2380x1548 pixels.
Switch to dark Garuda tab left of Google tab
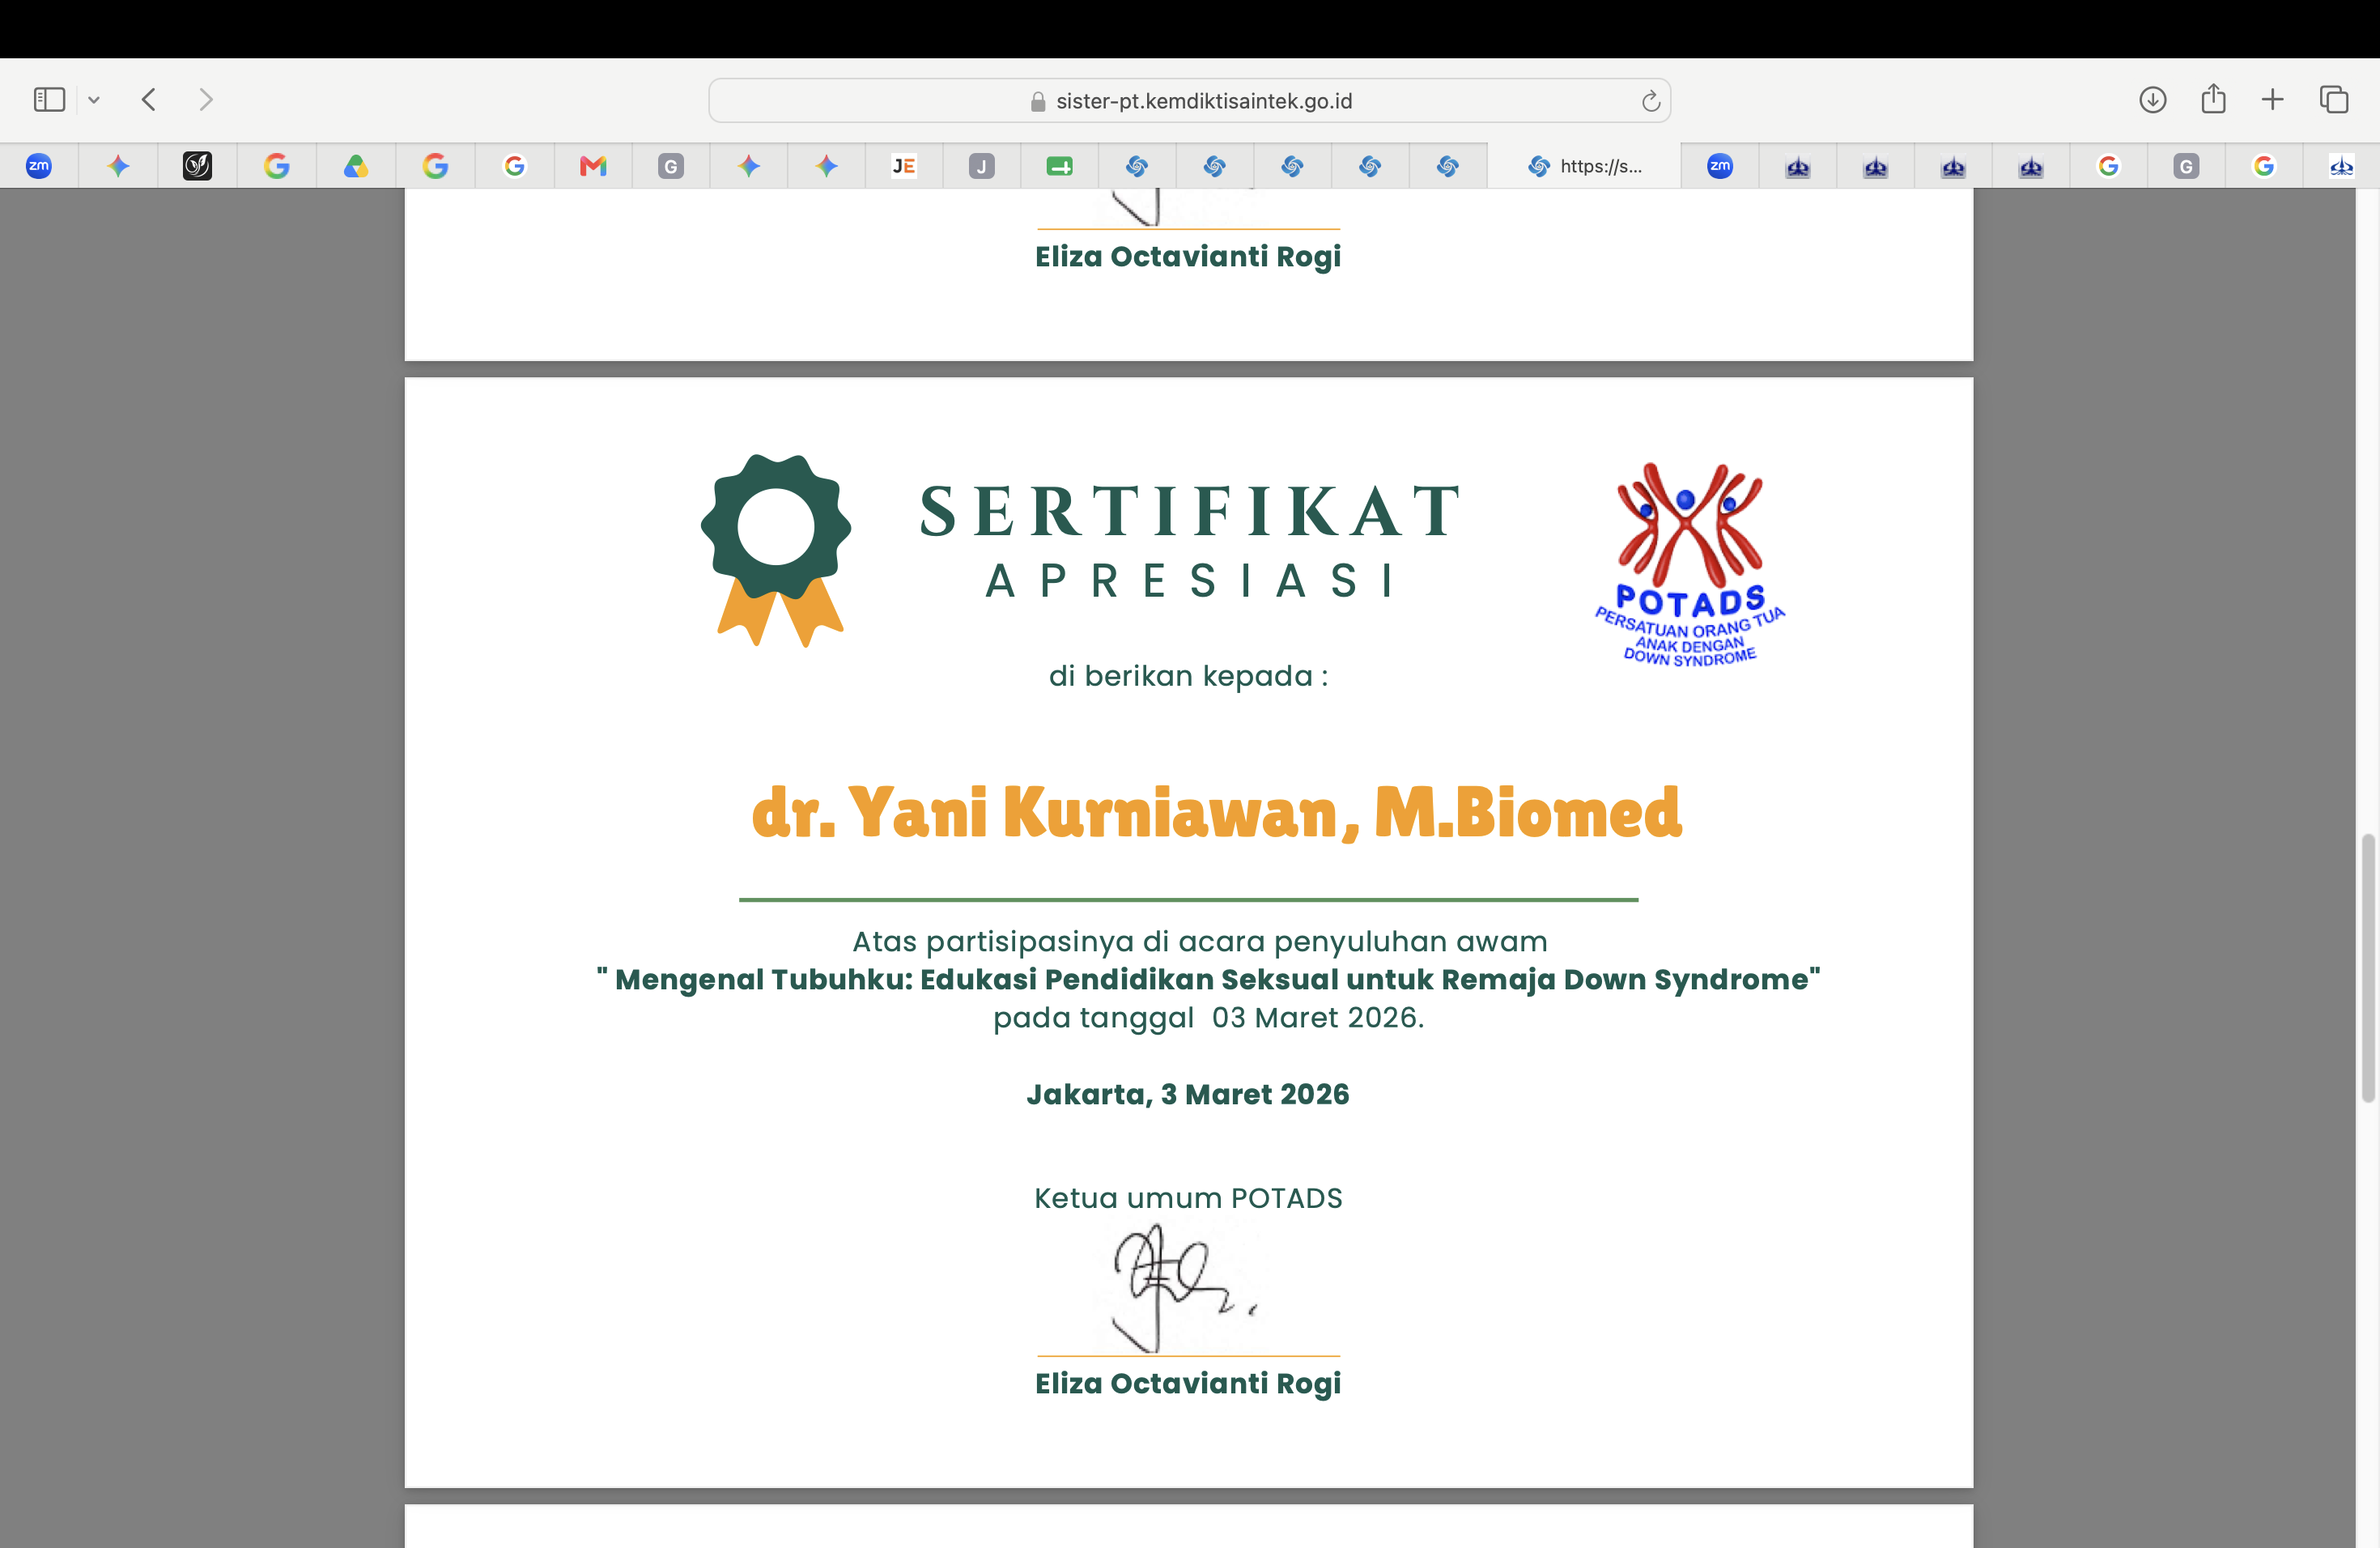tap(2031, 166)
